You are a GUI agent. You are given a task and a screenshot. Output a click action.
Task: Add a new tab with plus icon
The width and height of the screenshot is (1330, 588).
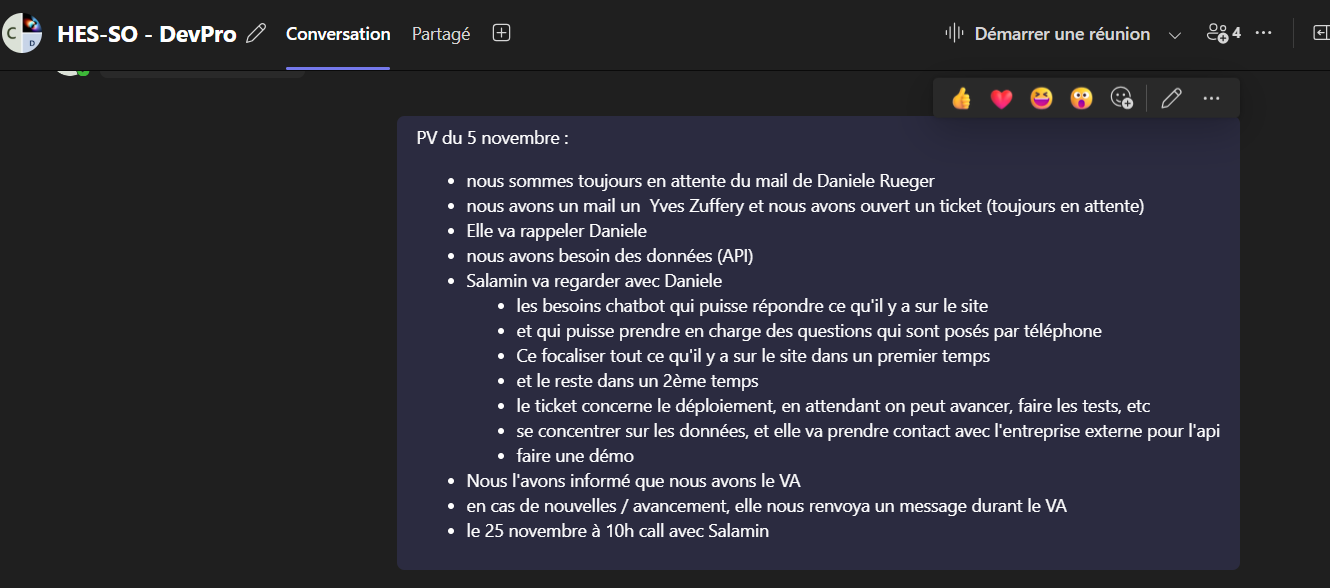(502, 33)
